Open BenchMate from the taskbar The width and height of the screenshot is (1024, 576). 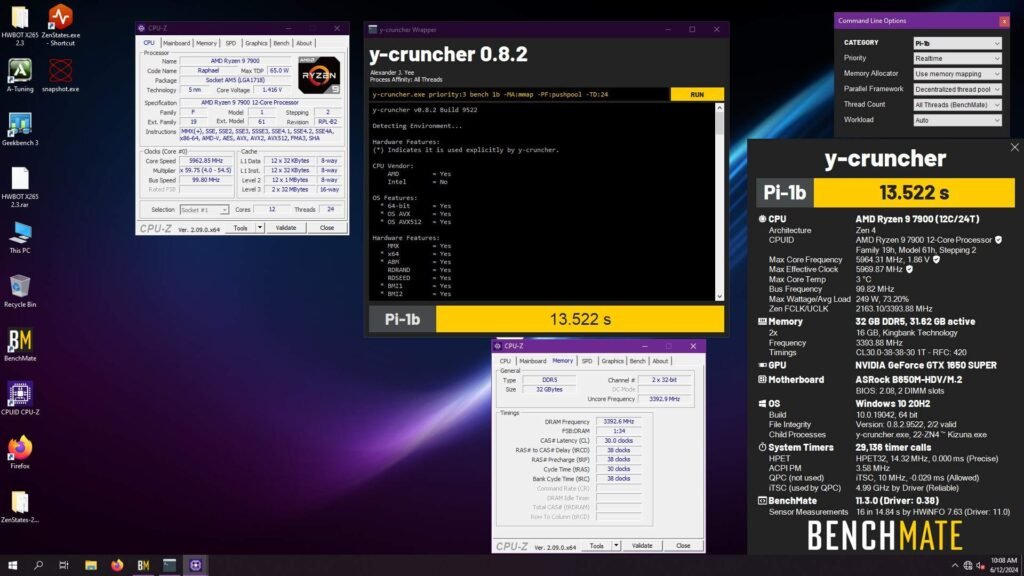pyautogui.click(x=143, y=565)
